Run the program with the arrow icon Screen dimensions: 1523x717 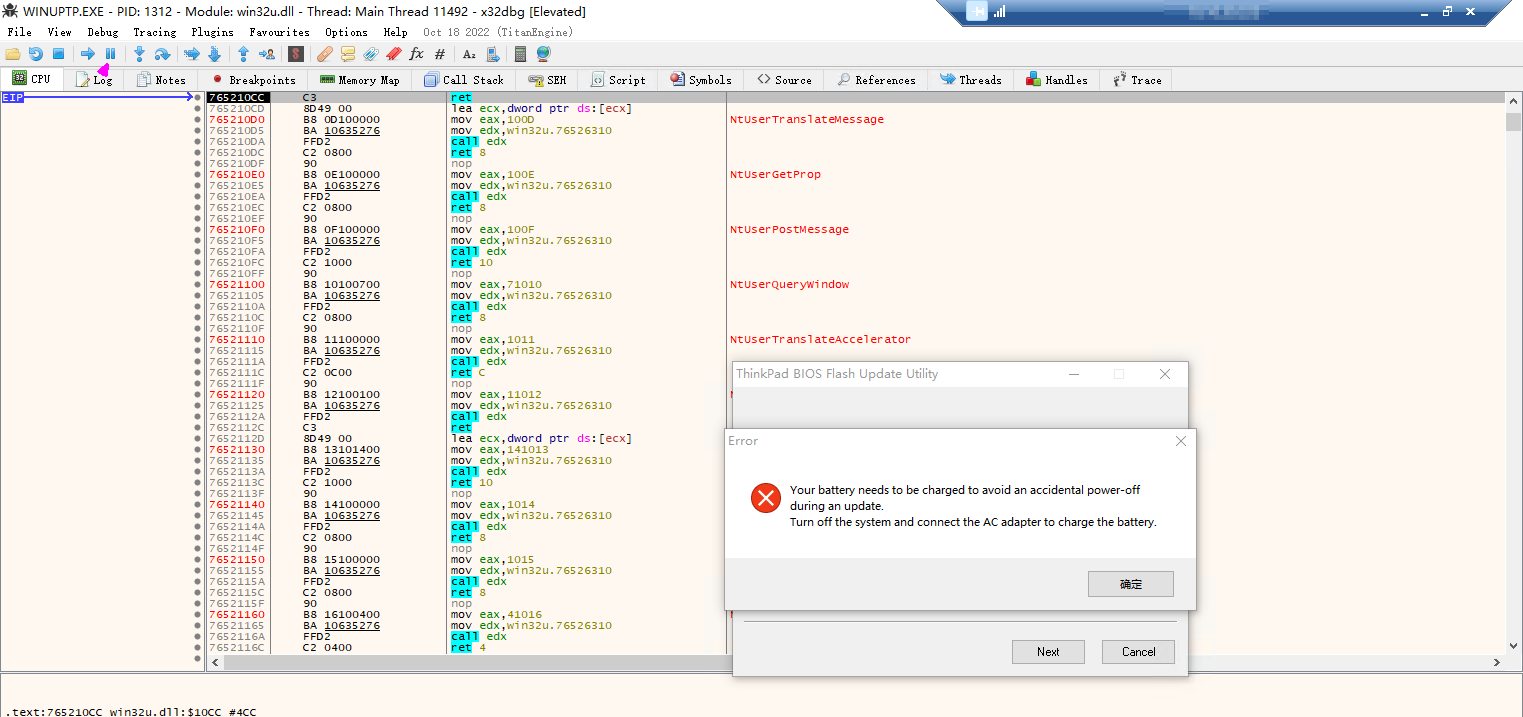(x=88, y=54)
